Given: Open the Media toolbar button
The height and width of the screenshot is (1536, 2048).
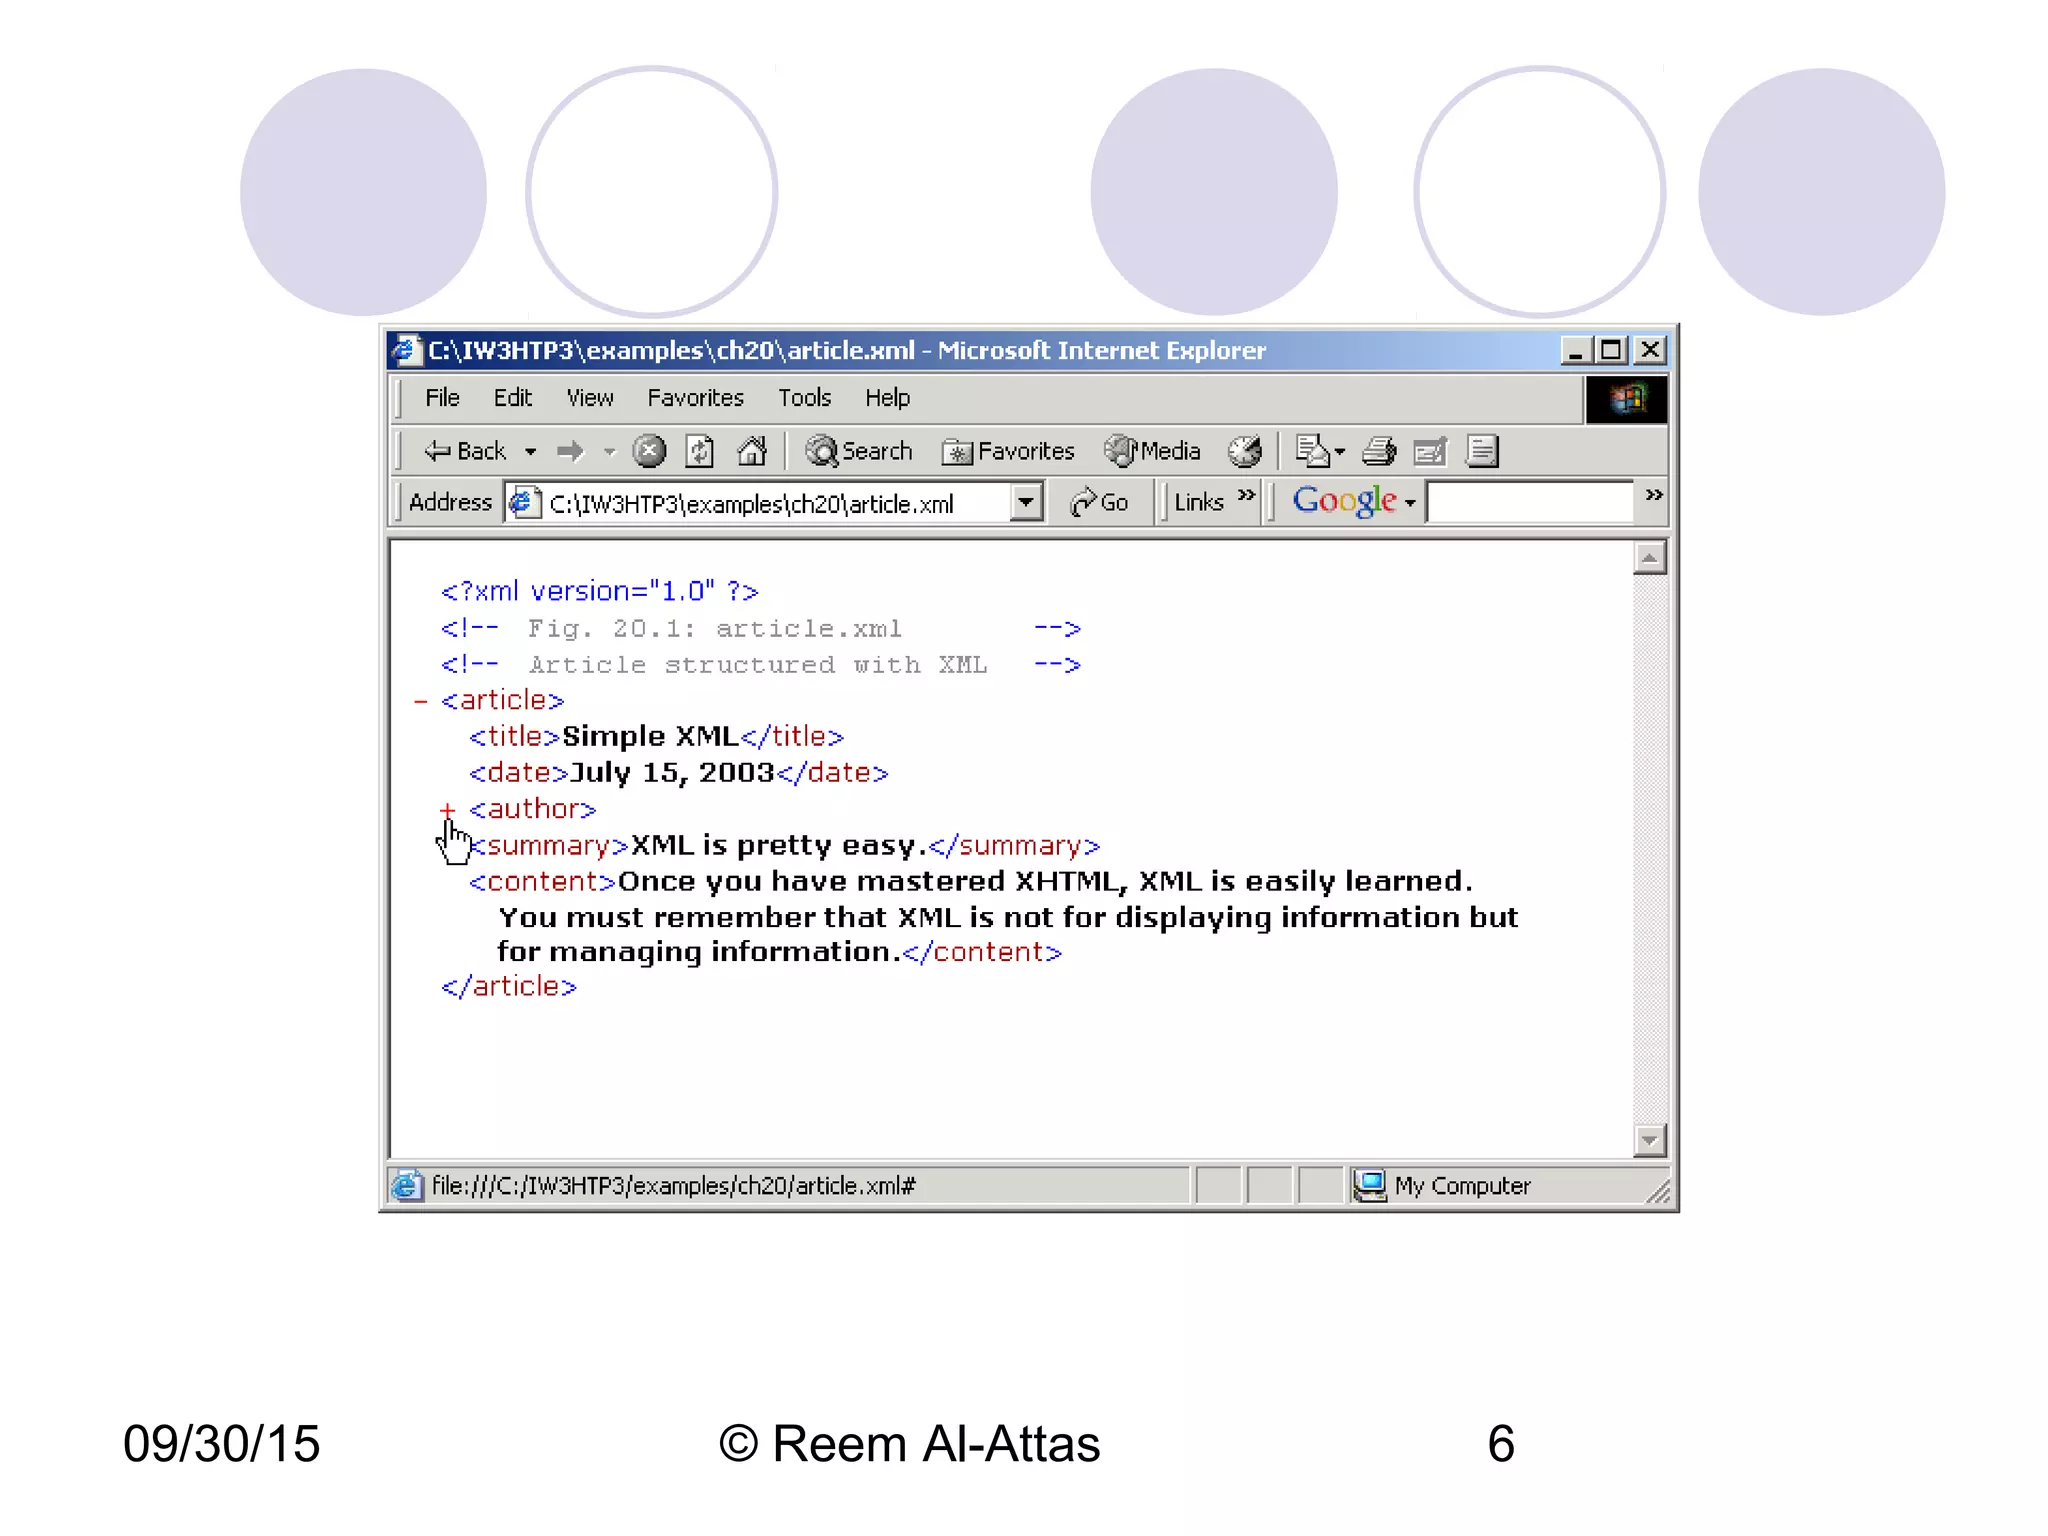Looking at the screenshot, I should (1152, 452).
